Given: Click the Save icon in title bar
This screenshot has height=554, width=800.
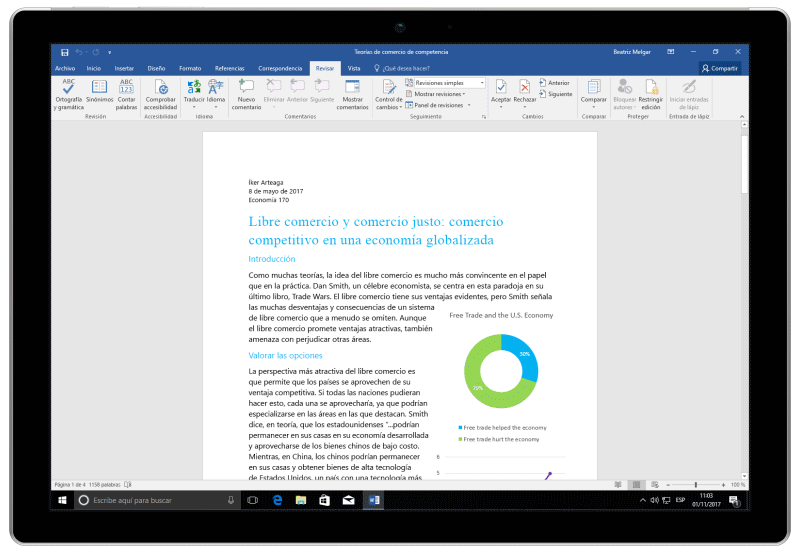Looking at the screenshot, I should 64,52.
